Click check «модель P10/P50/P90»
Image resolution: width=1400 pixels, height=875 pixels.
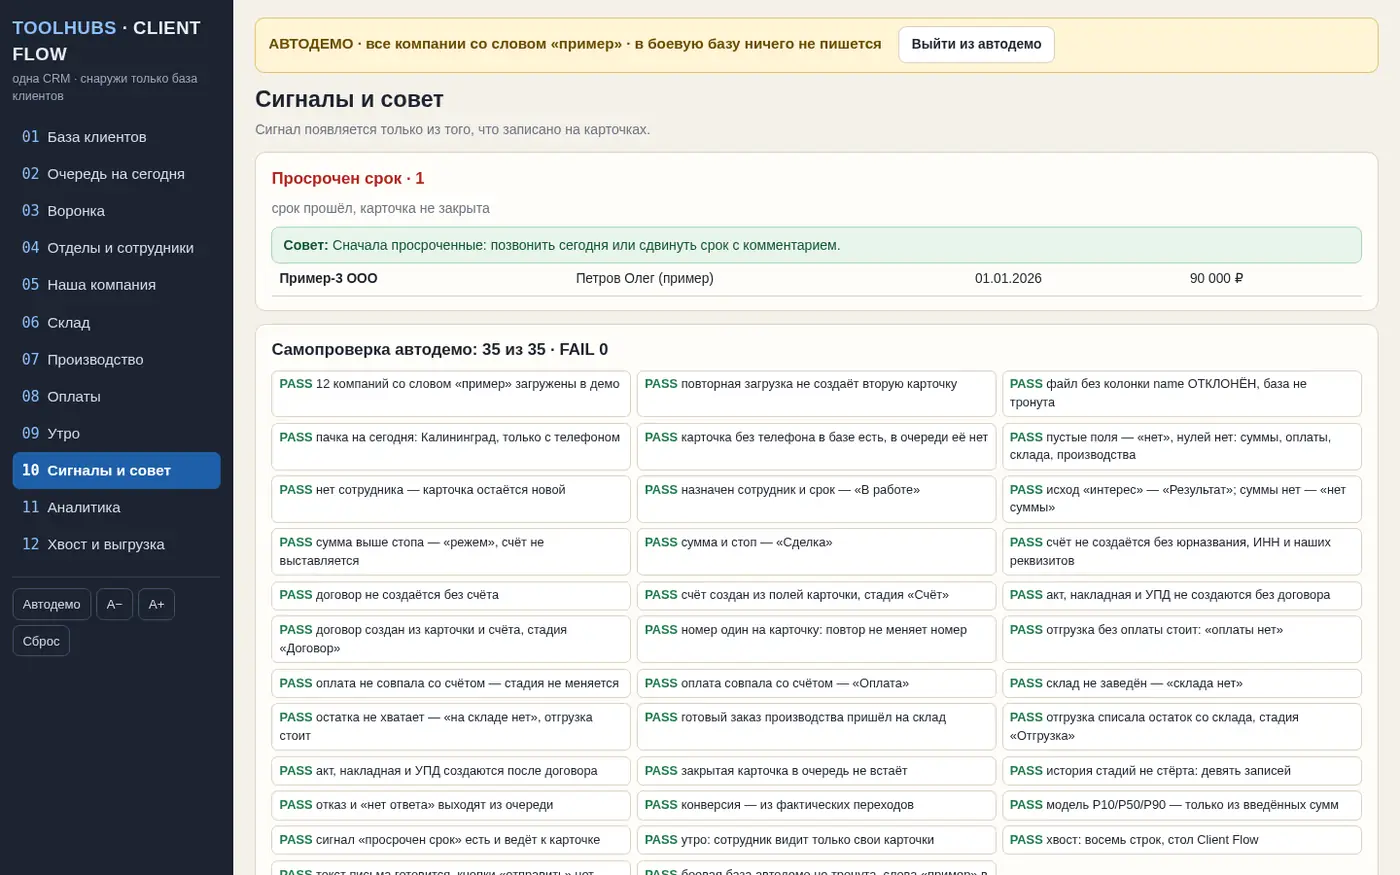tap(1182, 805)
